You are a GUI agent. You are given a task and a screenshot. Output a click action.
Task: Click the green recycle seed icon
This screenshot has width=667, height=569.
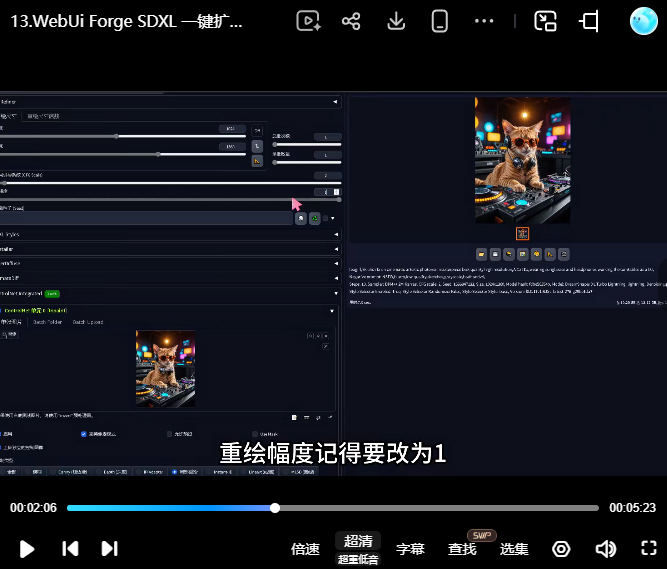(x=315, y=219)
